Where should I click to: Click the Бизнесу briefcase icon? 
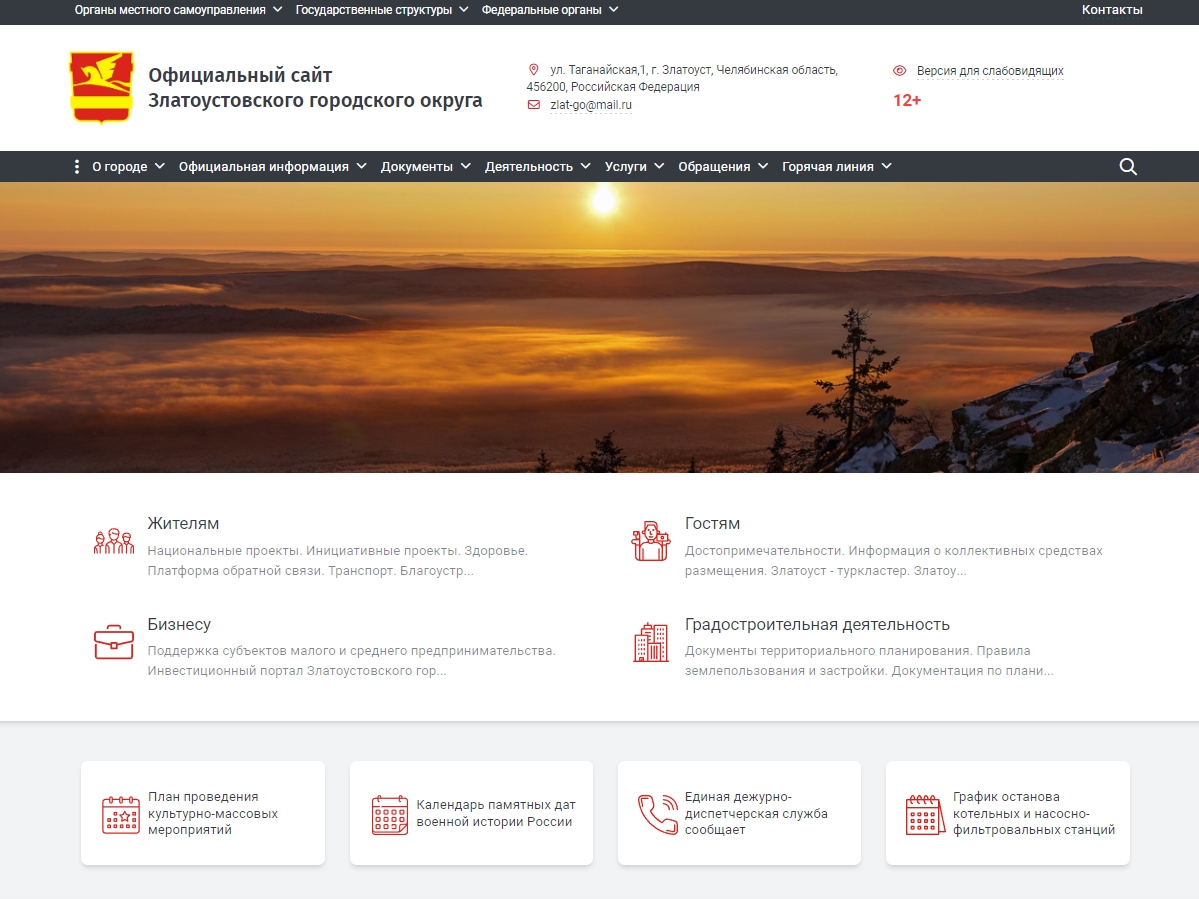(113, 641)
